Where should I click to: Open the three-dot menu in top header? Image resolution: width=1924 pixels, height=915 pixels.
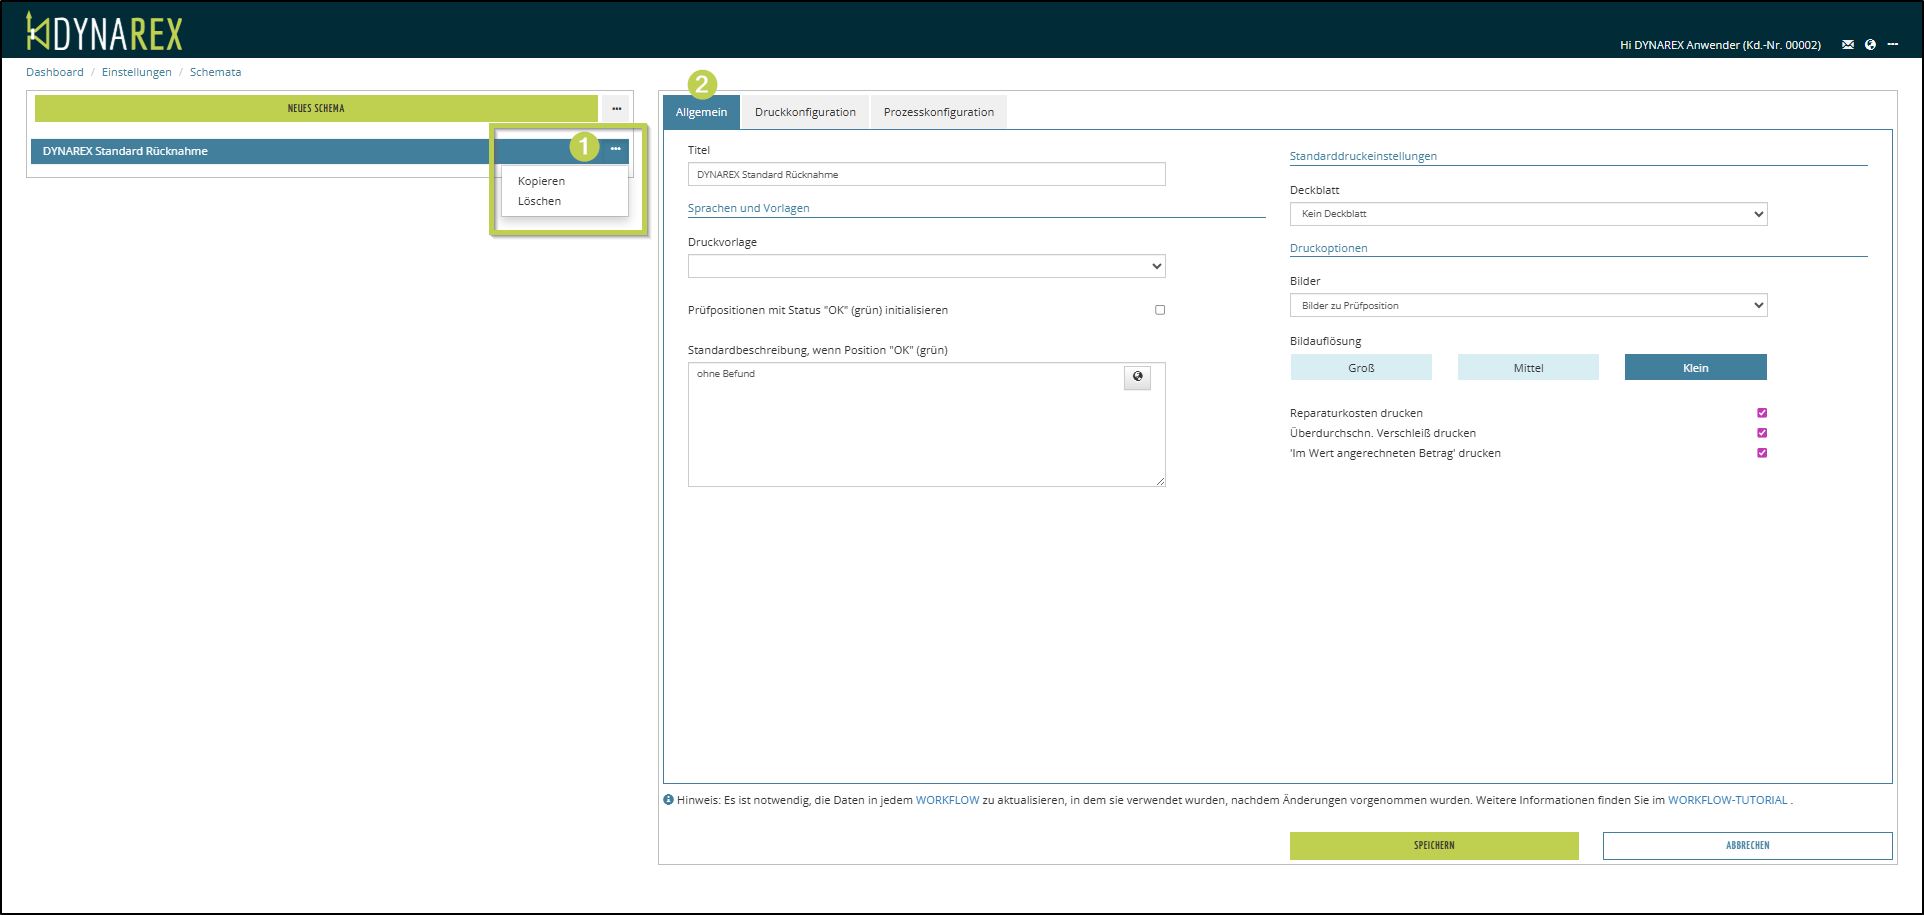(1892, 45)
